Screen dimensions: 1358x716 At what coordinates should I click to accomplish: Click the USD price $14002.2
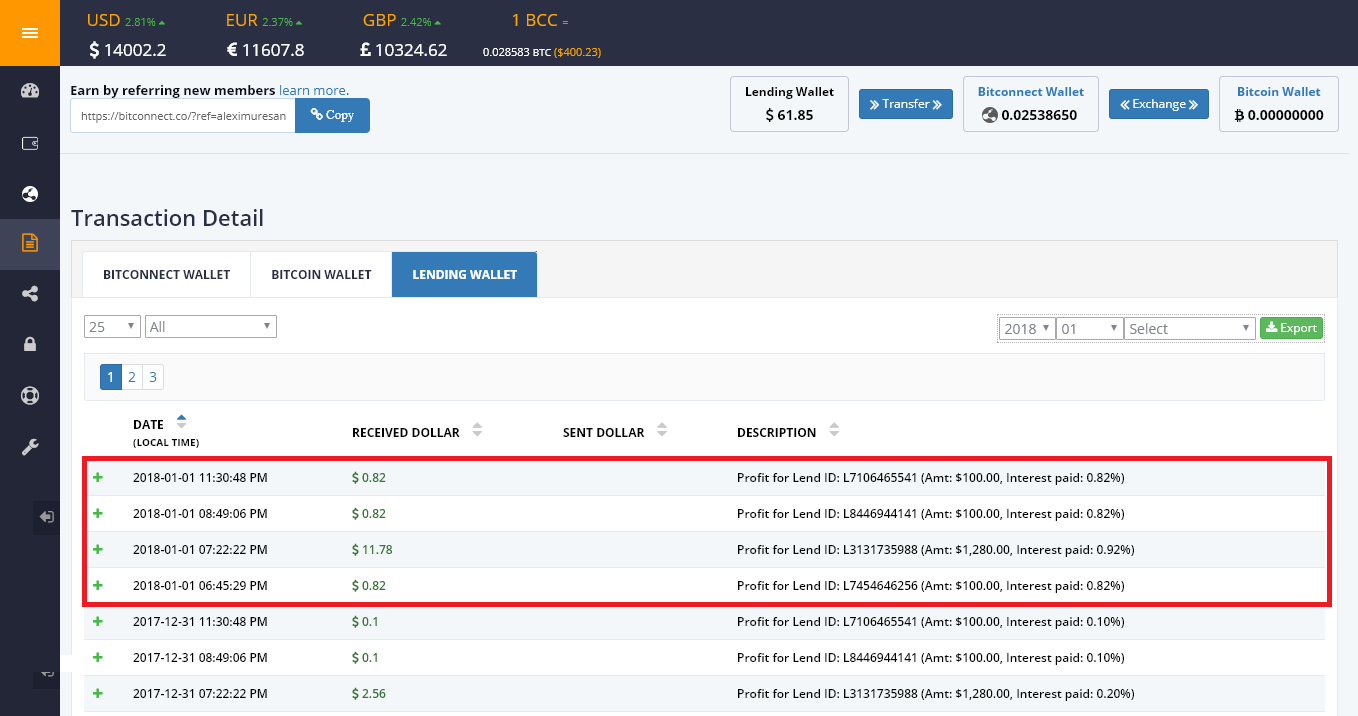pos(127,50)
